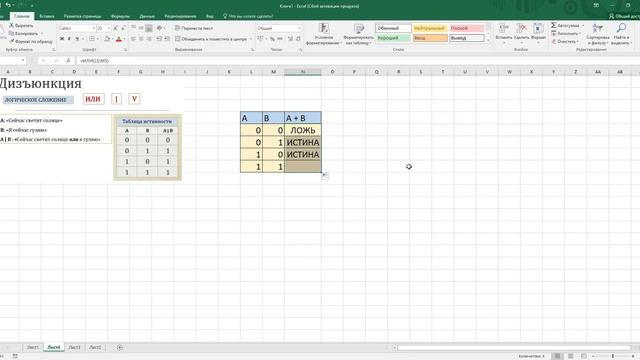Click the AutoSum (Автосумма) sigma icon

click(x=553, y=25)
